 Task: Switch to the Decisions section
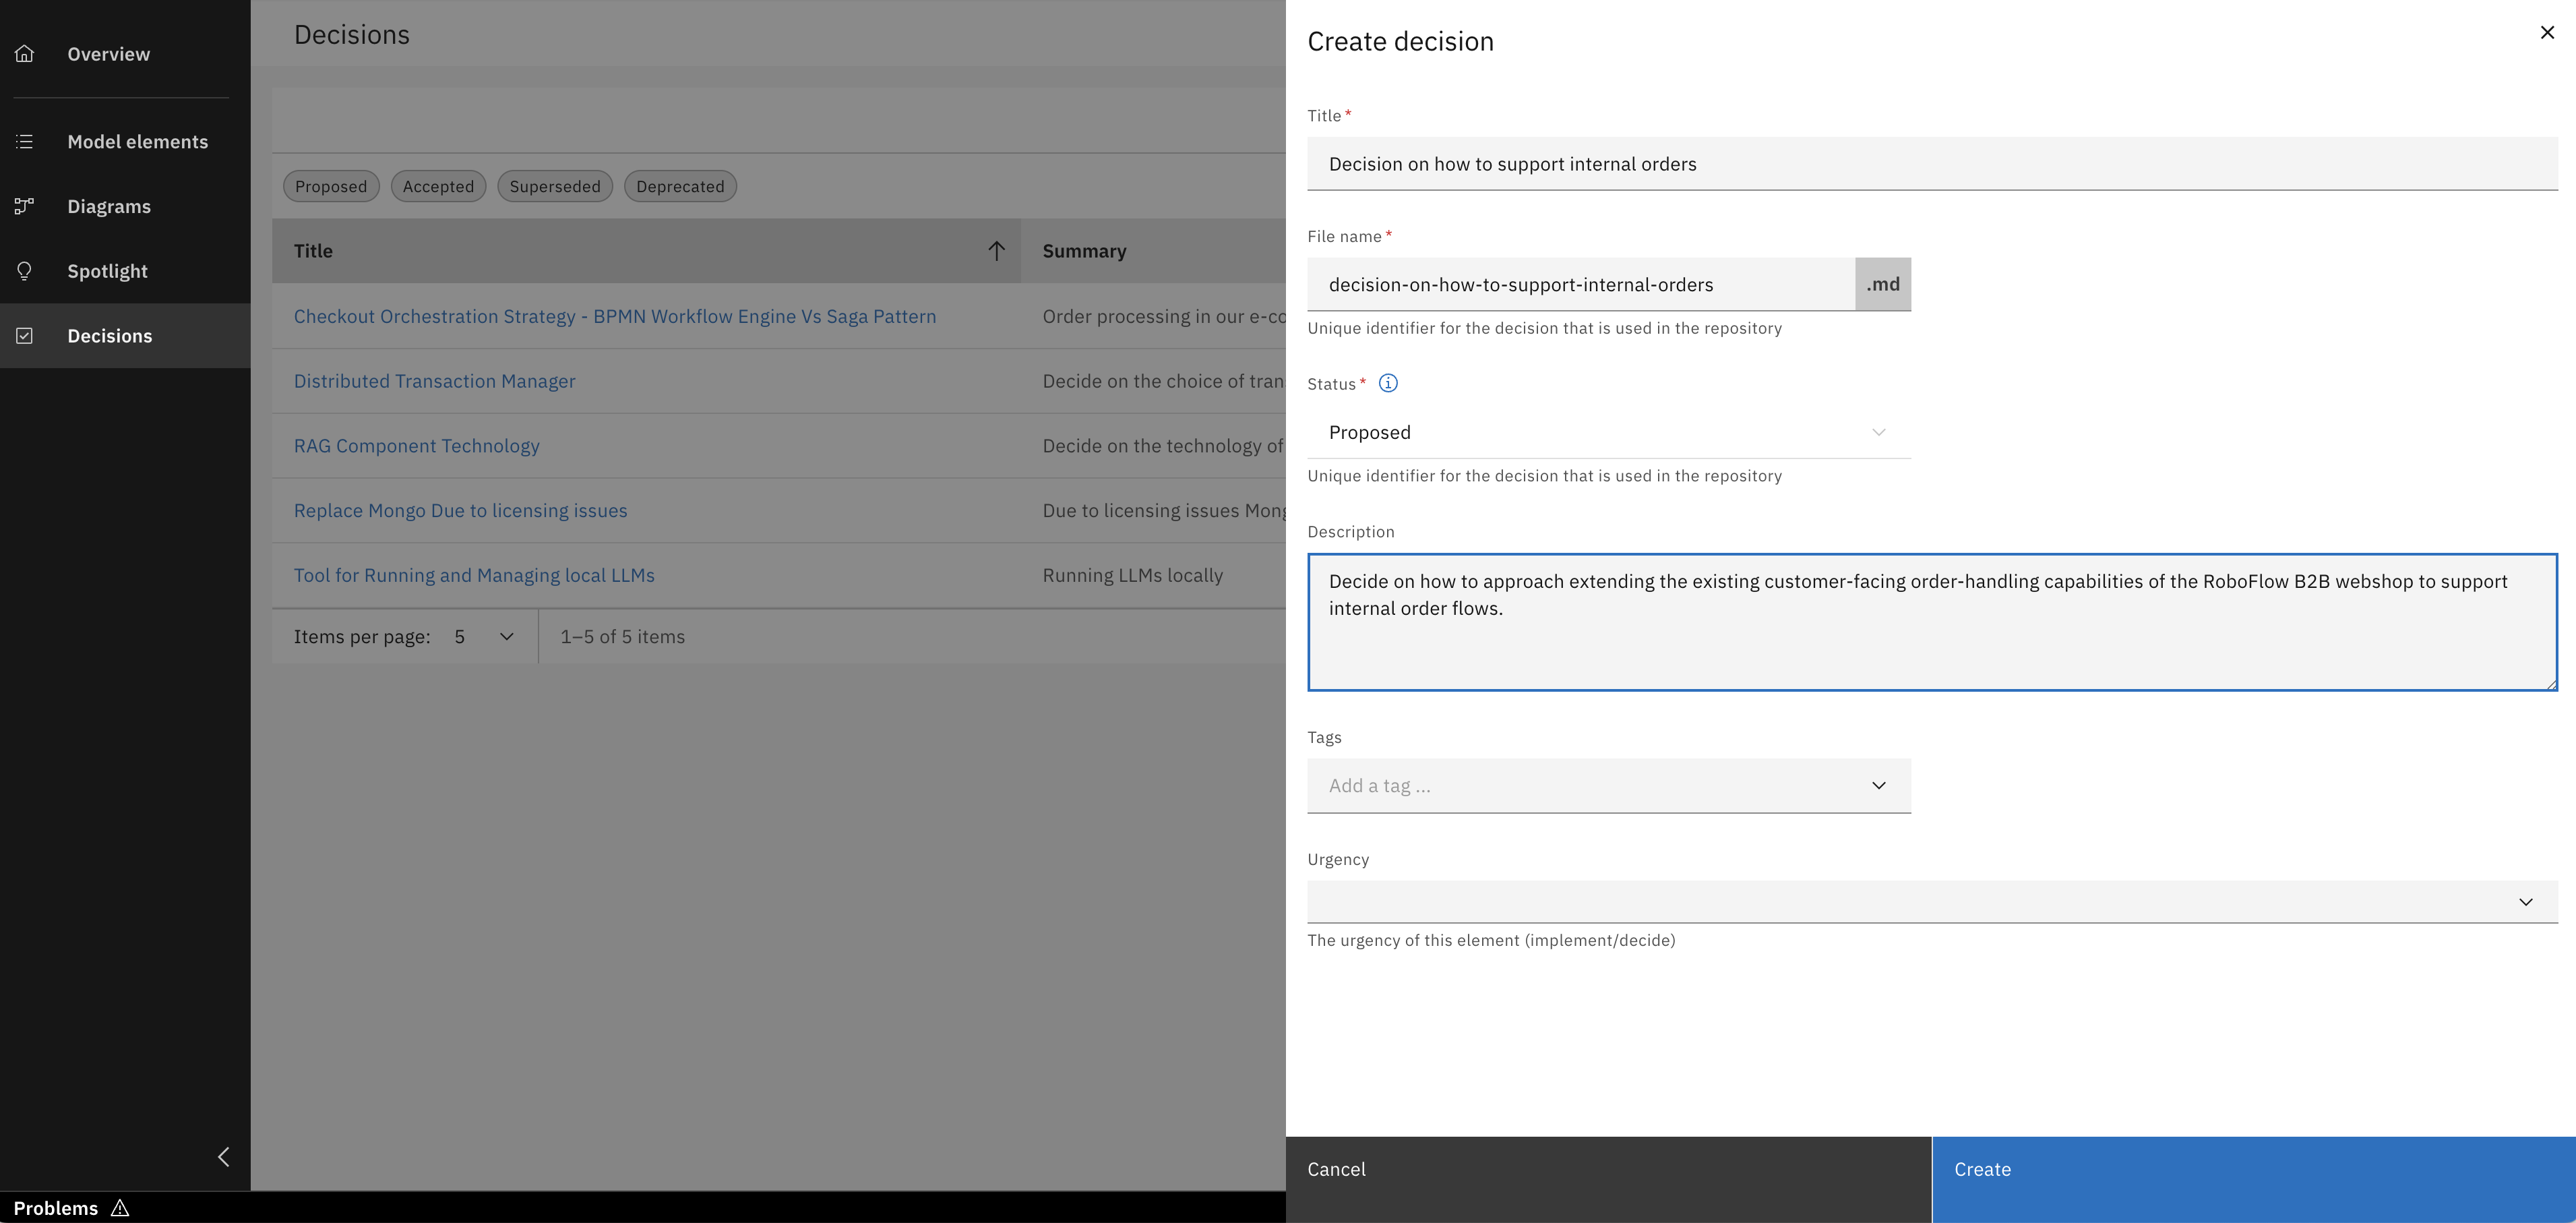(110, 335)
